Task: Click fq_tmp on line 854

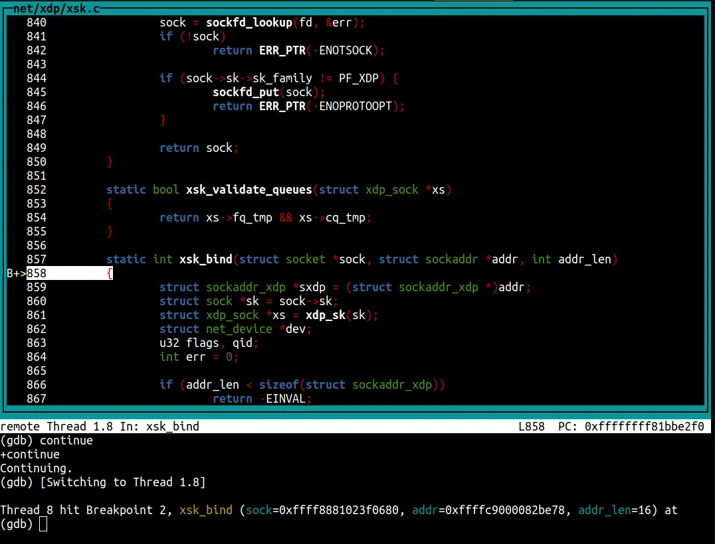Action: click(x=252, y=218)
